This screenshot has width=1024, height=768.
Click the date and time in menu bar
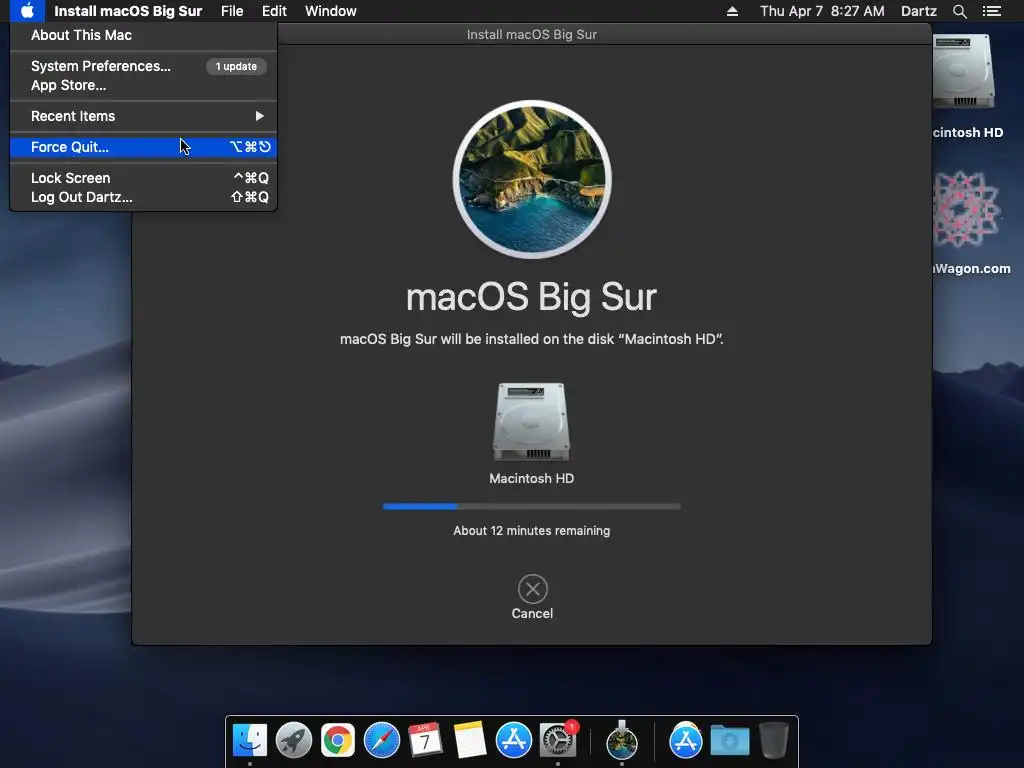(822, 11)
